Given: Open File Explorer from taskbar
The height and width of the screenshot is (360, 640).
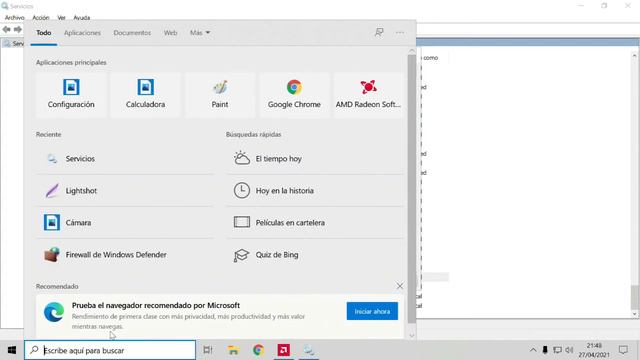Looking at the screenshot, I should (x=233, y=350).
